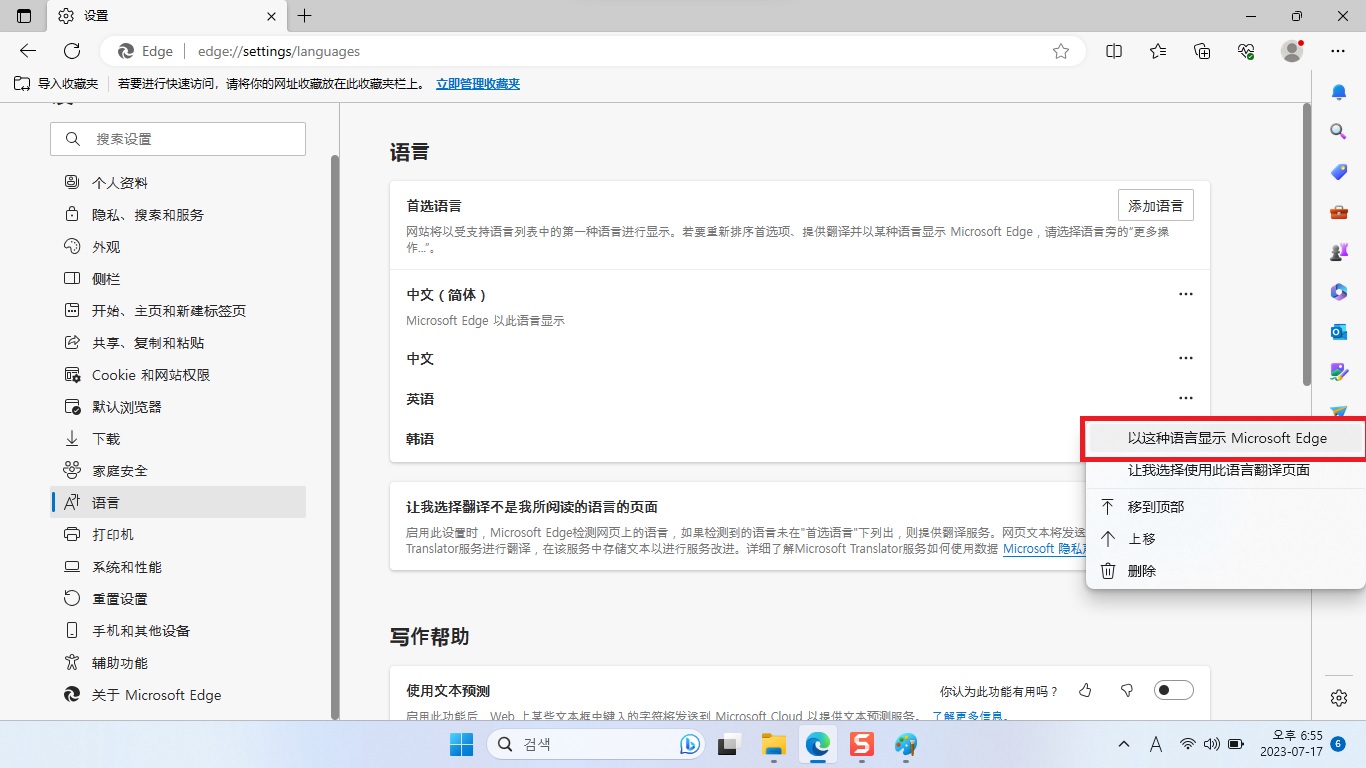Open sidebar settings gear icon
The image size is (1366, 768).
(1339, 698)
